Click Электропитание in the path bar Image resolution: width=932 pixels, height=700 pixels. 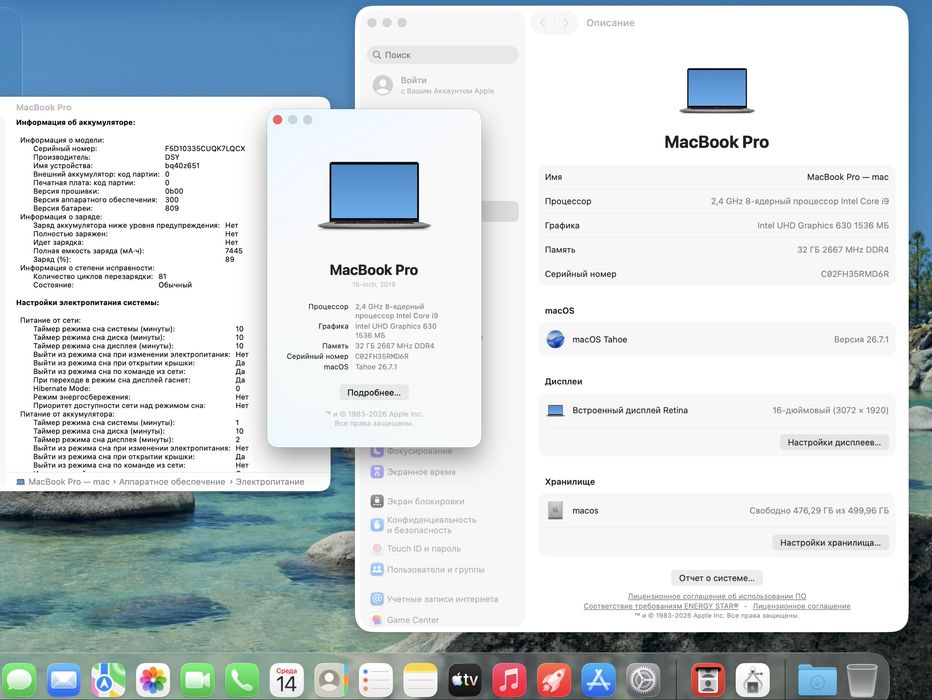tap(270, 482)
